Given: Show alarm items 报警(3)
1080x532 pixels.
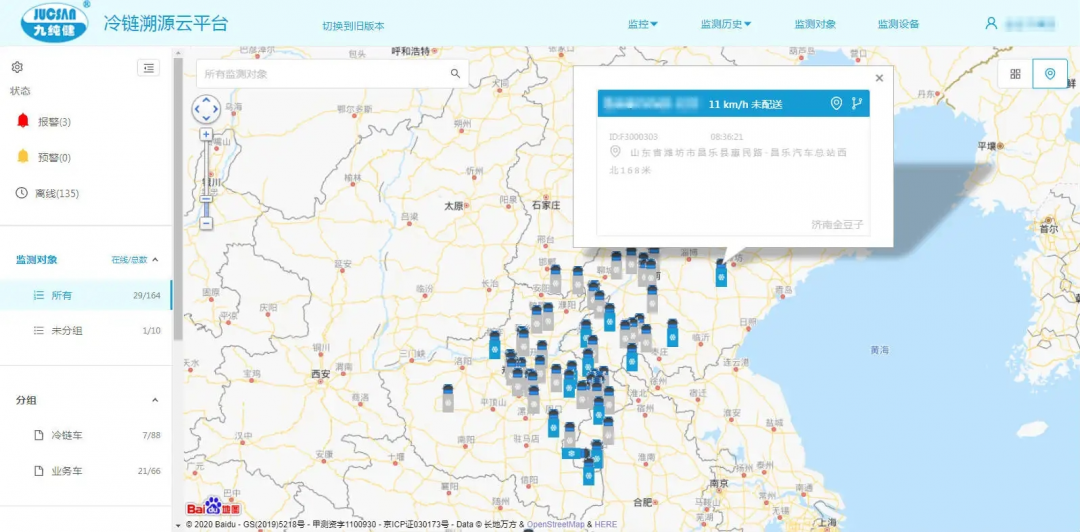Looking at the screenshot, I should click(45, 122).
